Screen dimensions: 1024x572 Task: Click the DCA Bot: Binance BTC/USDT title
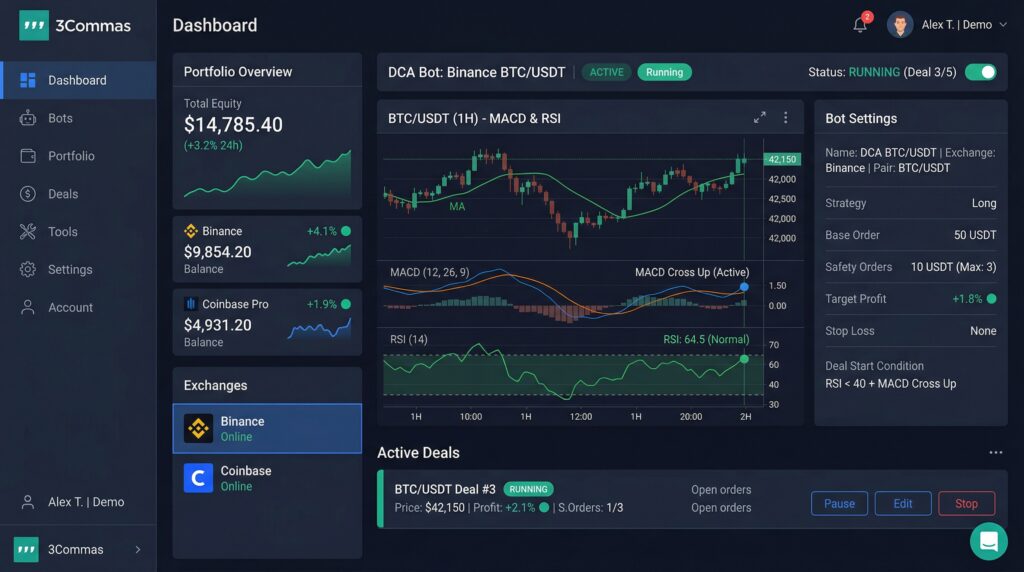click(x=477, y=72)
